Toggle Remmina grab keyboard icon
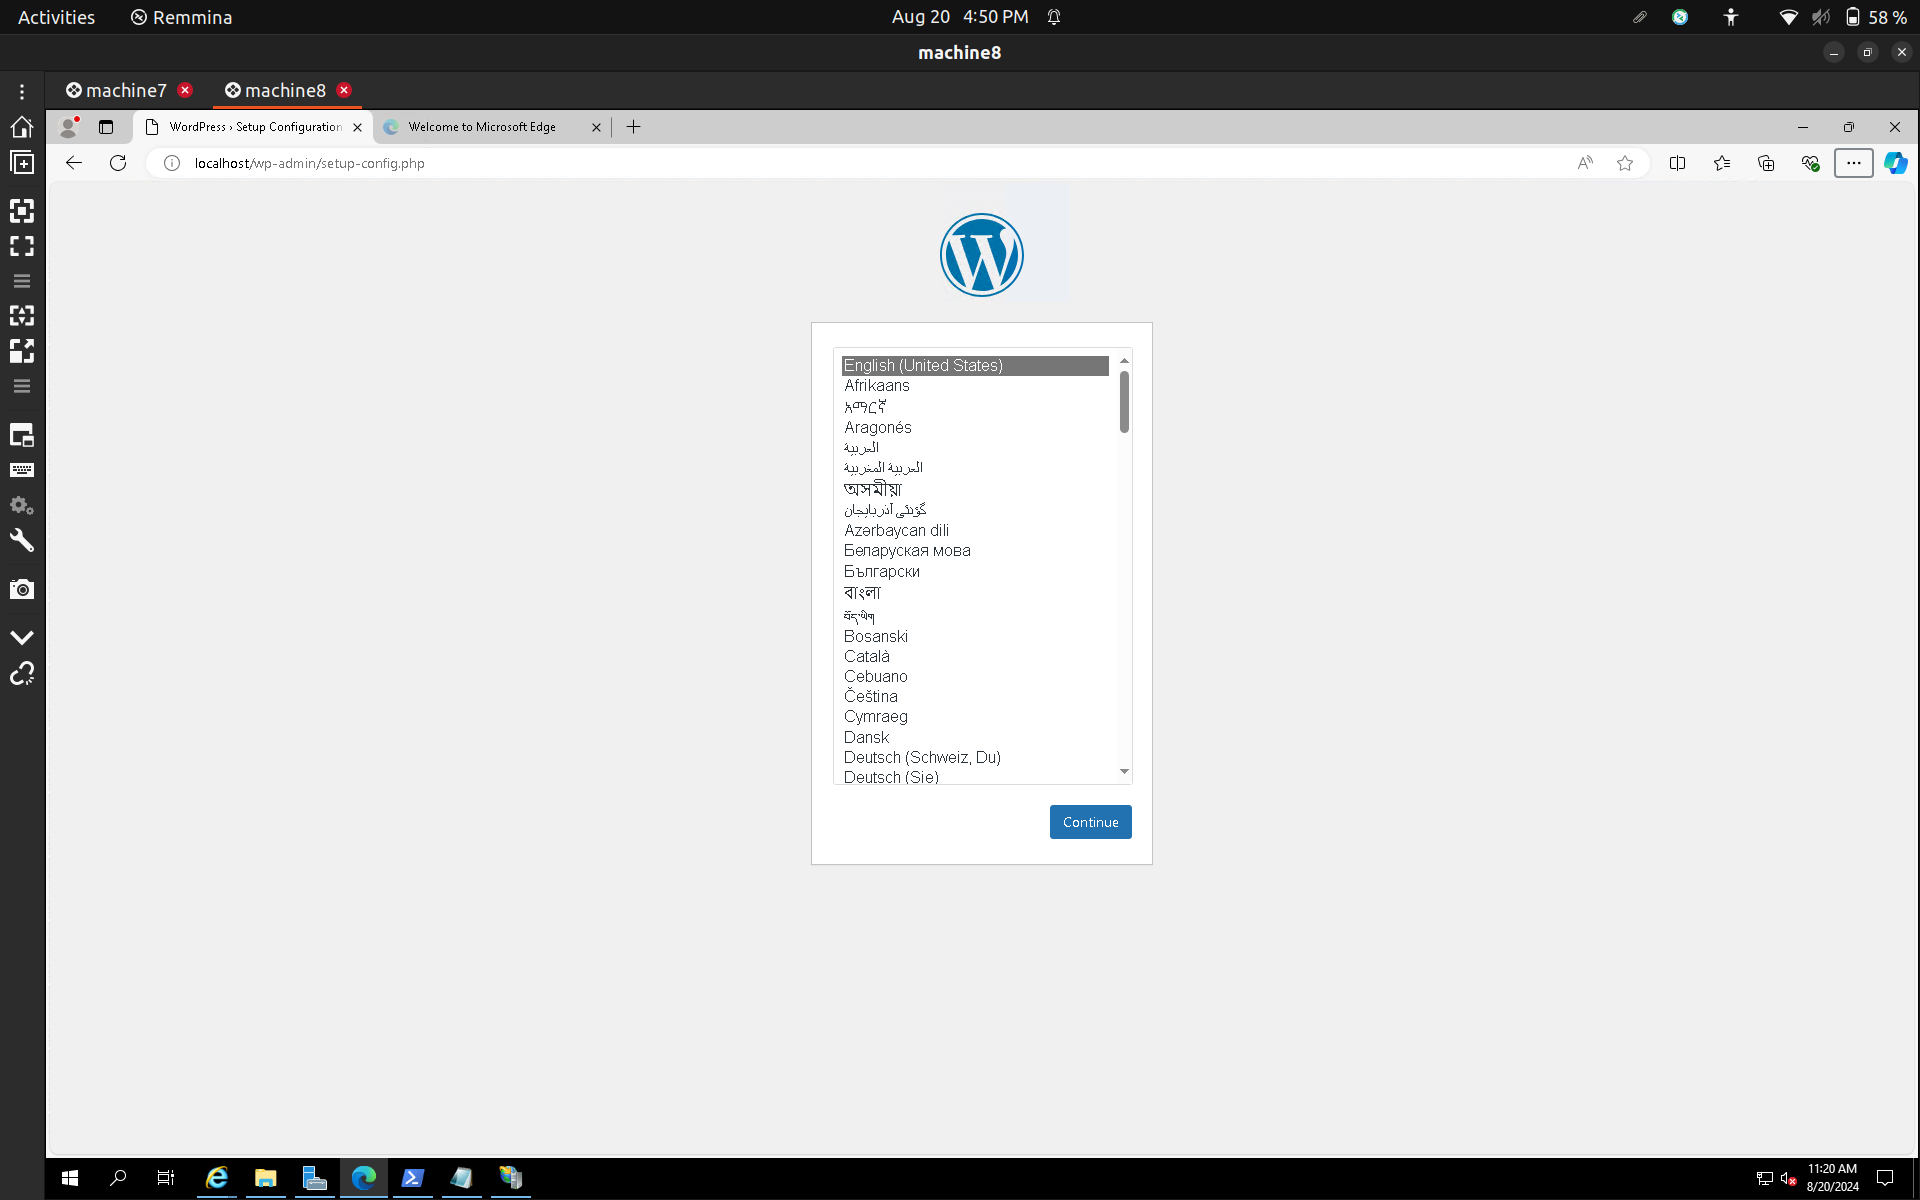 tap(22, 470)
